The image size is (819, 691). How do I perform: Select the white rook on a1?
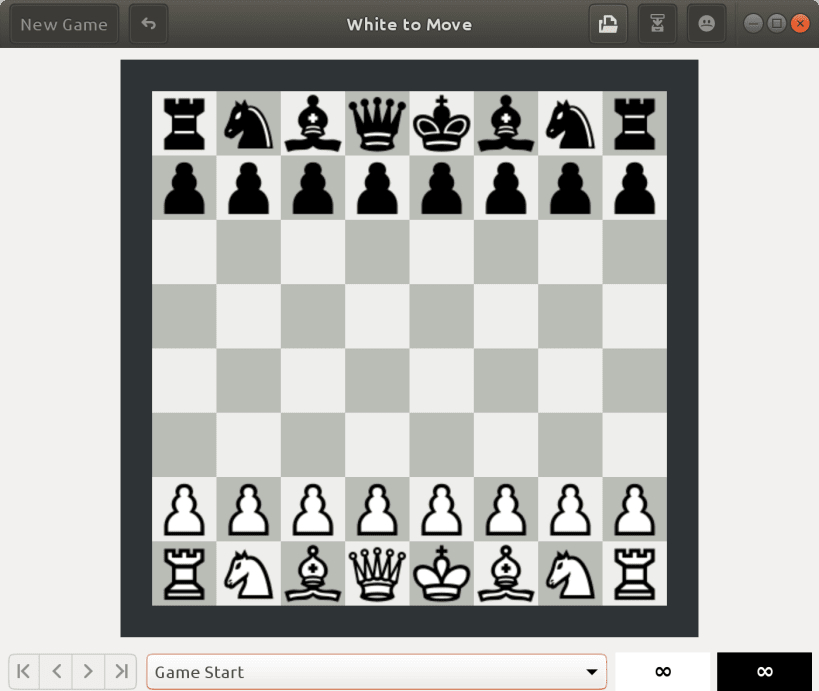pyautogui.click(x=184, y=573)
